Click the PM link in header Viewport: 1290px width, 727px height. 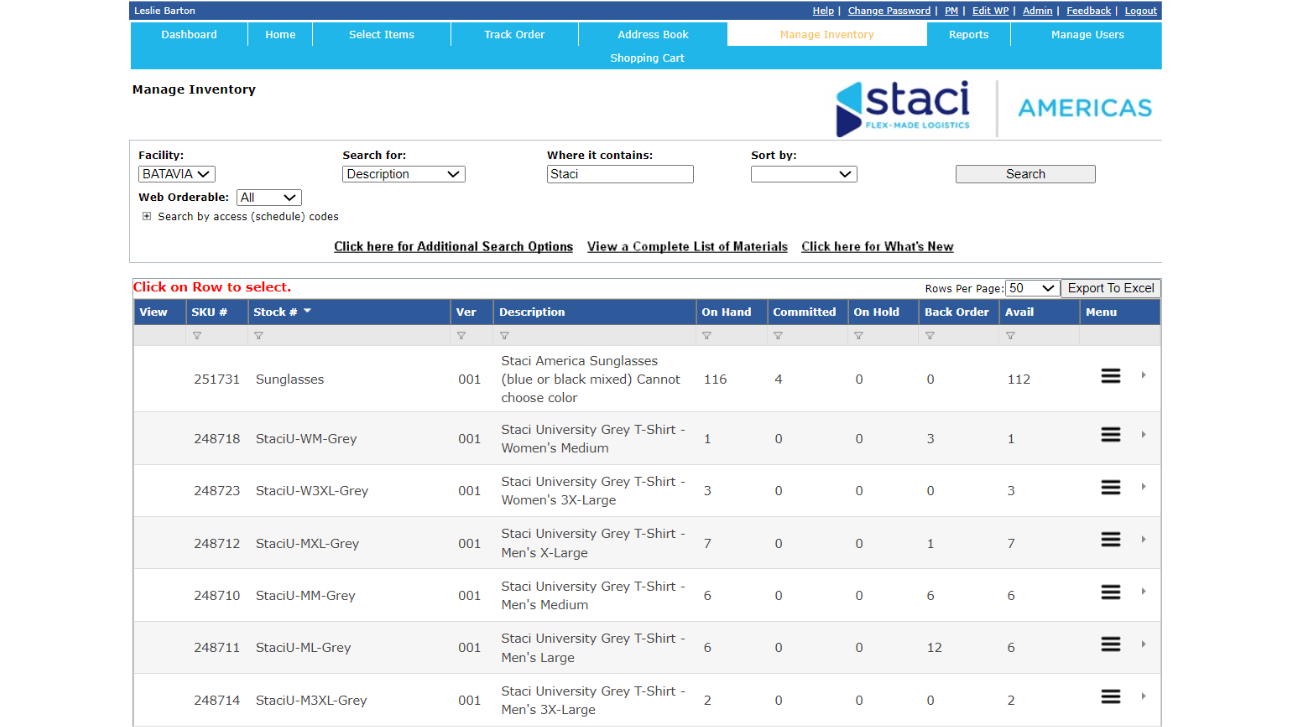tap(951, 11)
